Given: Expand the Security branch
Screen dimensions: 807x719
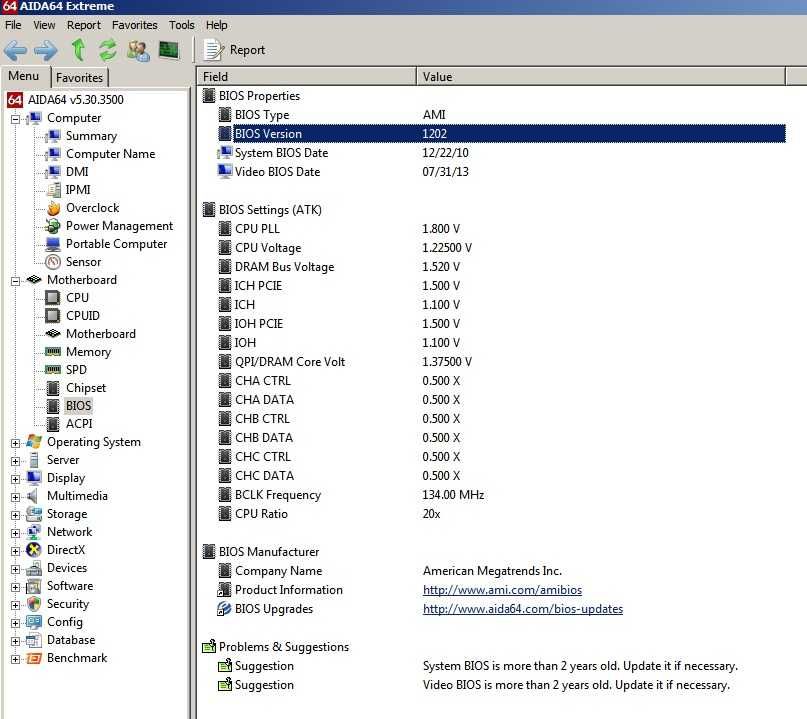Looking at the screenshot, I should [x=15, y=605].
